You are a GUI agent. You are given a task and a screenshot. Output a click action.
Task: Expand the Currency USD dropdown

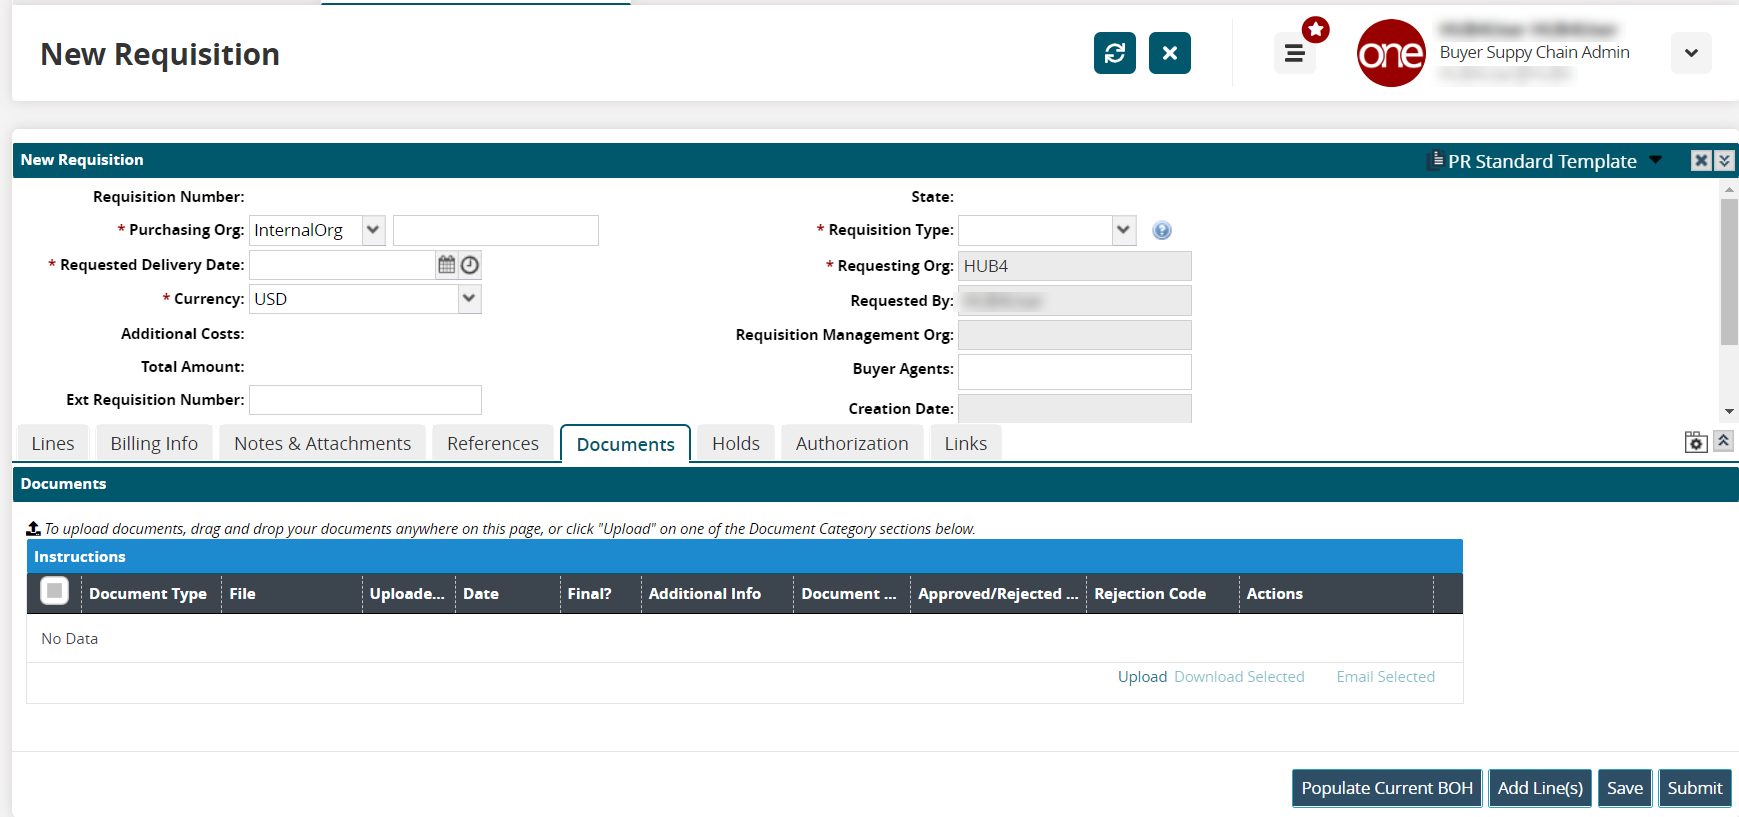[x=469, y=299]
